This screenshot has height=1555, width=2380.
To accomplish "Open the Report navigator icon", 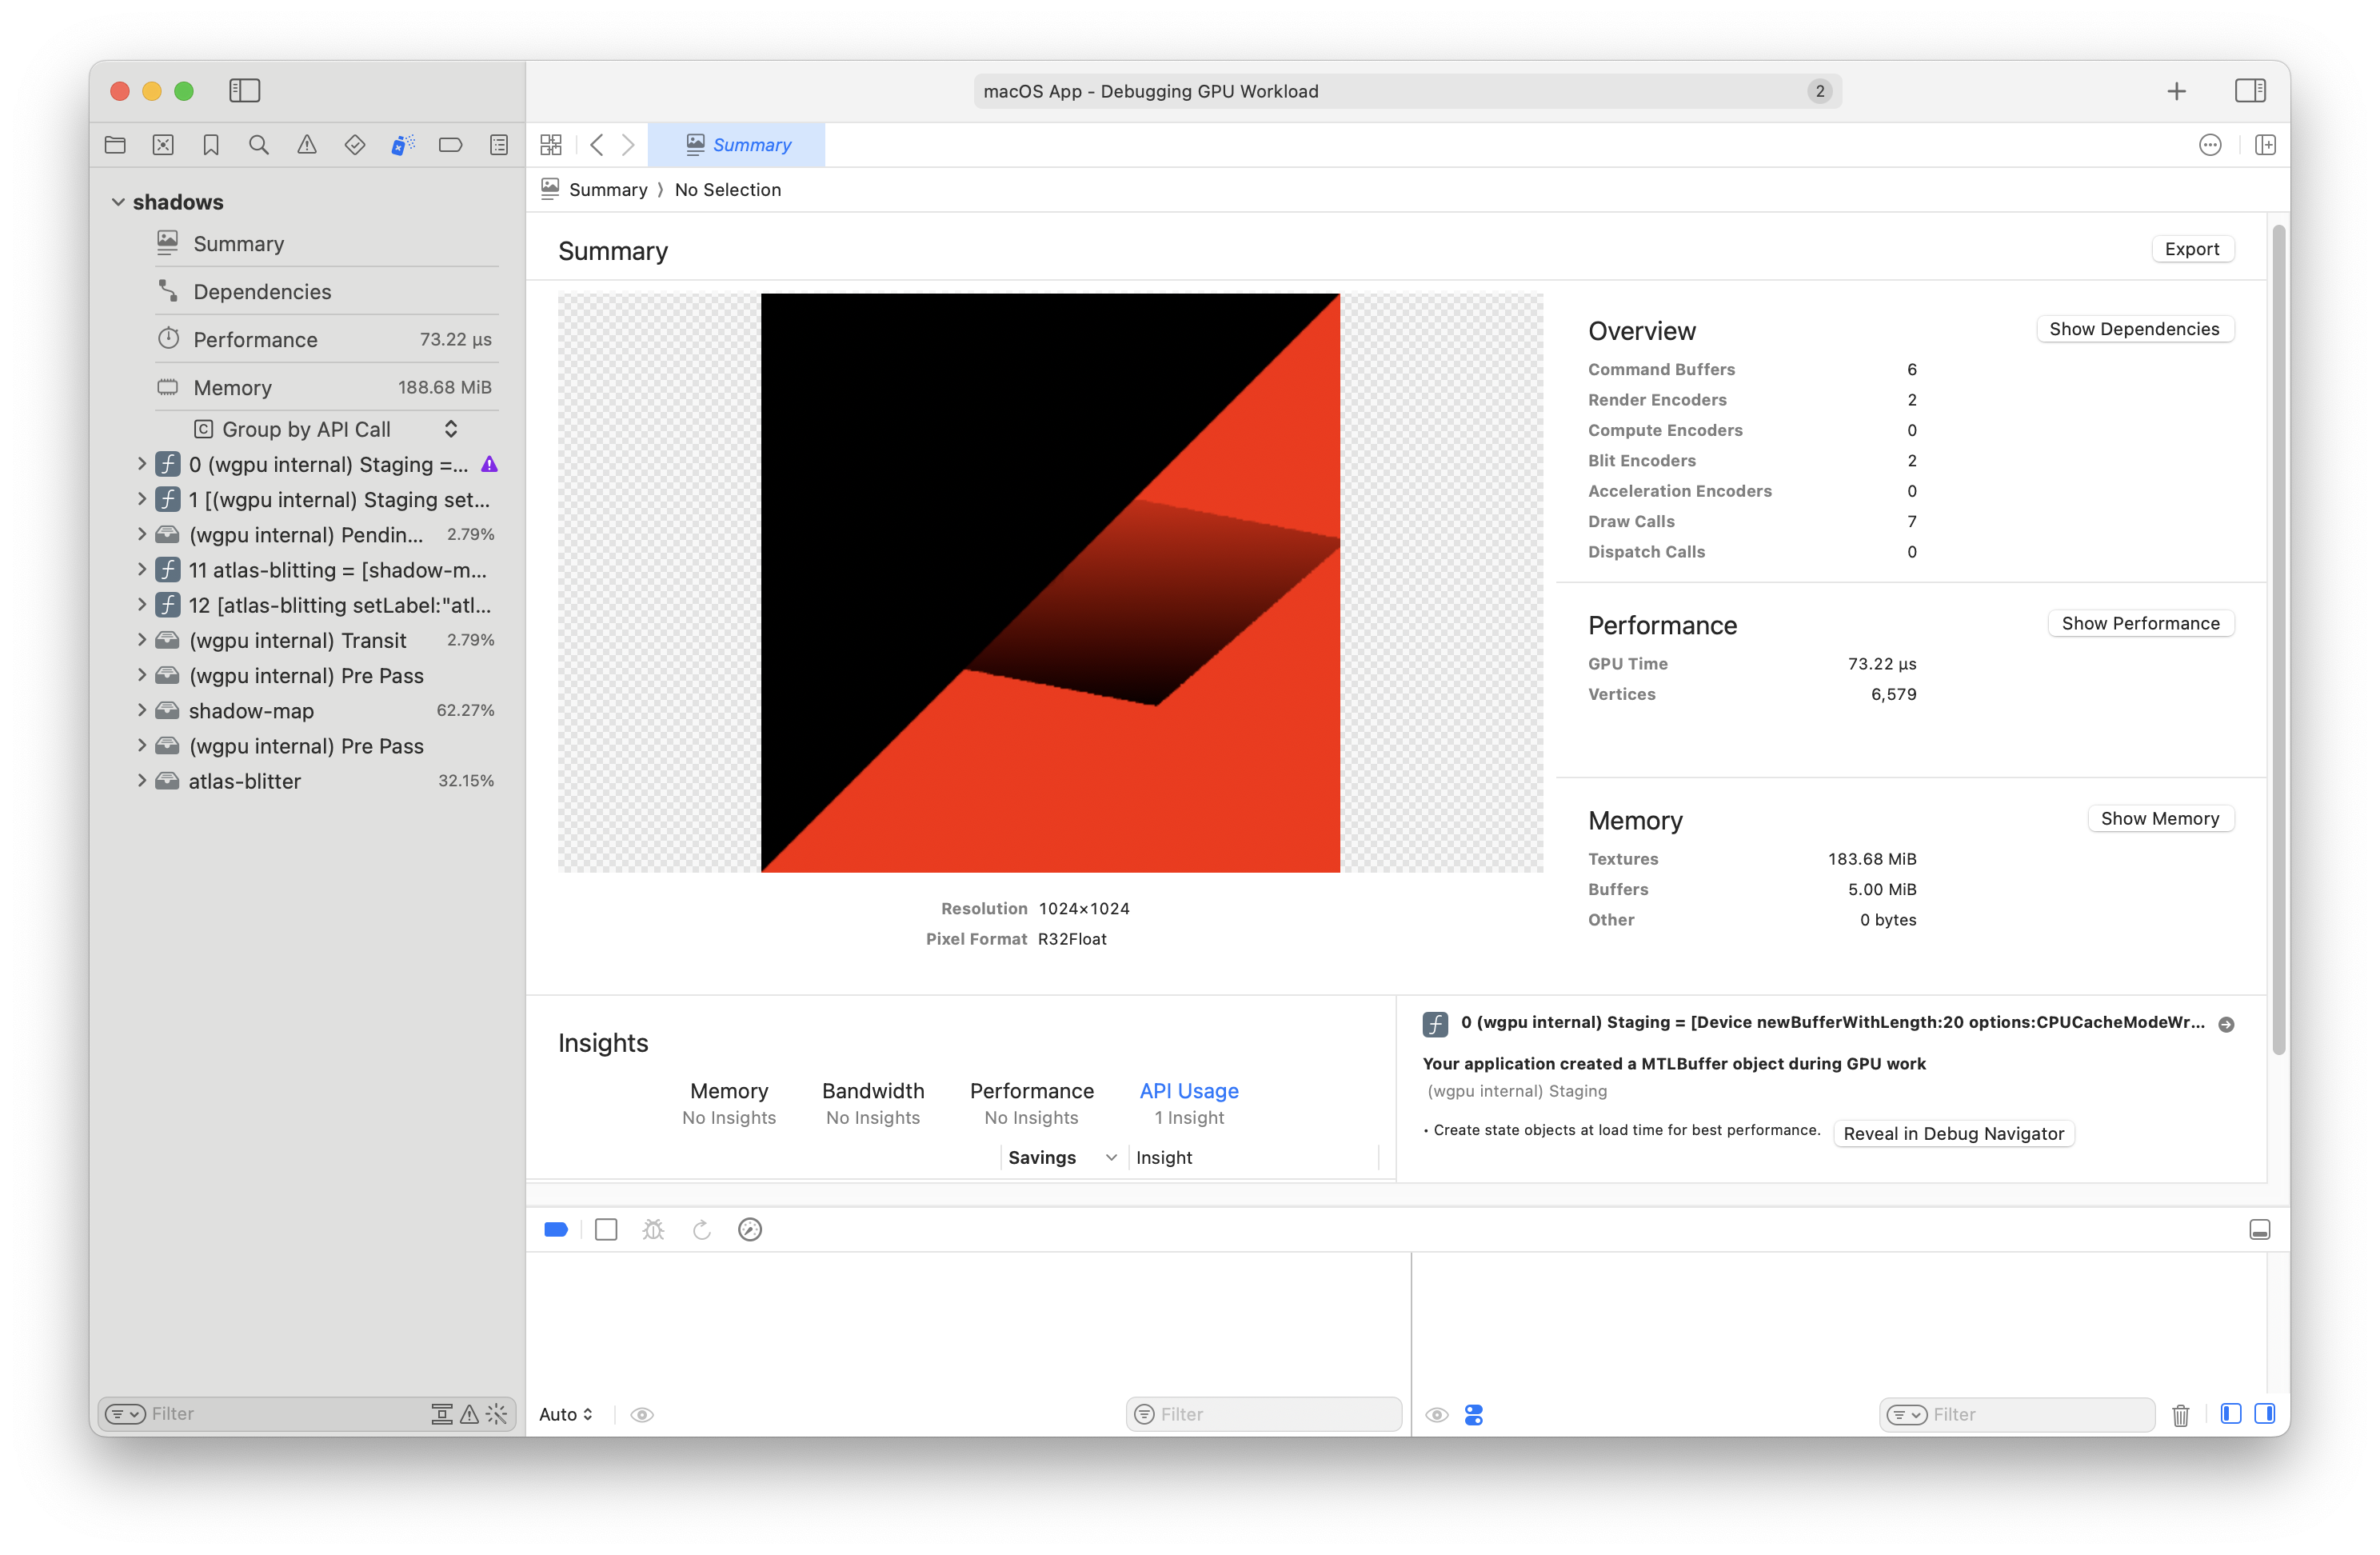I will 499,145.
